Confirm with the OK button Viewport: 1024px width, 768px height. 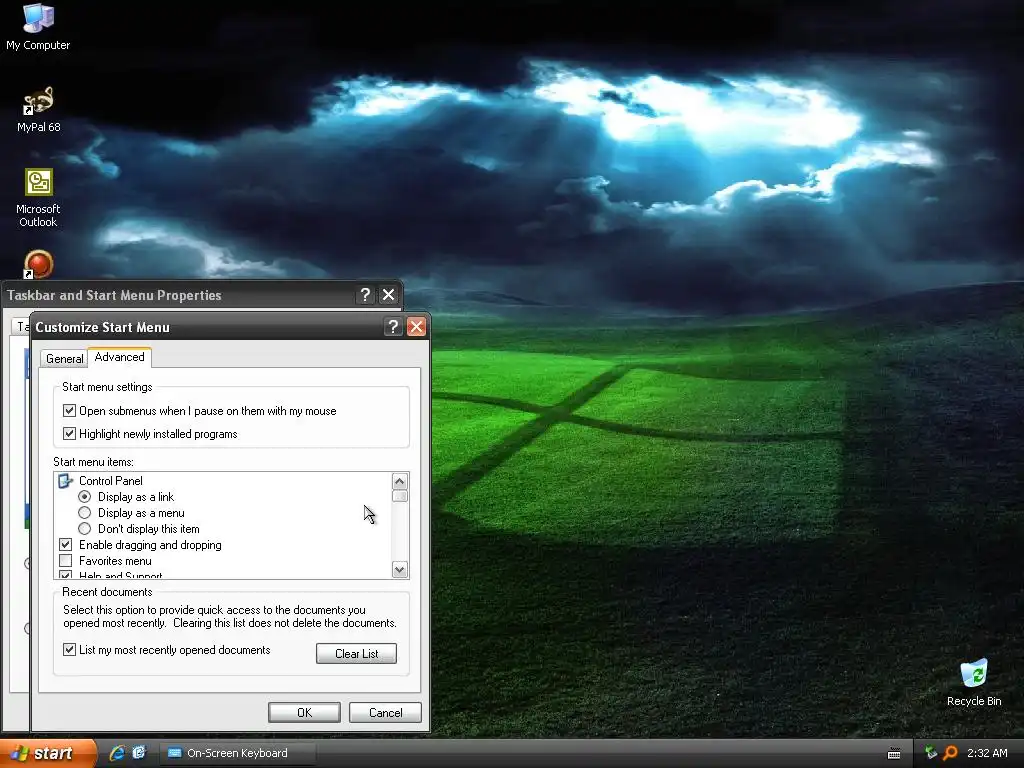(304, 712)
